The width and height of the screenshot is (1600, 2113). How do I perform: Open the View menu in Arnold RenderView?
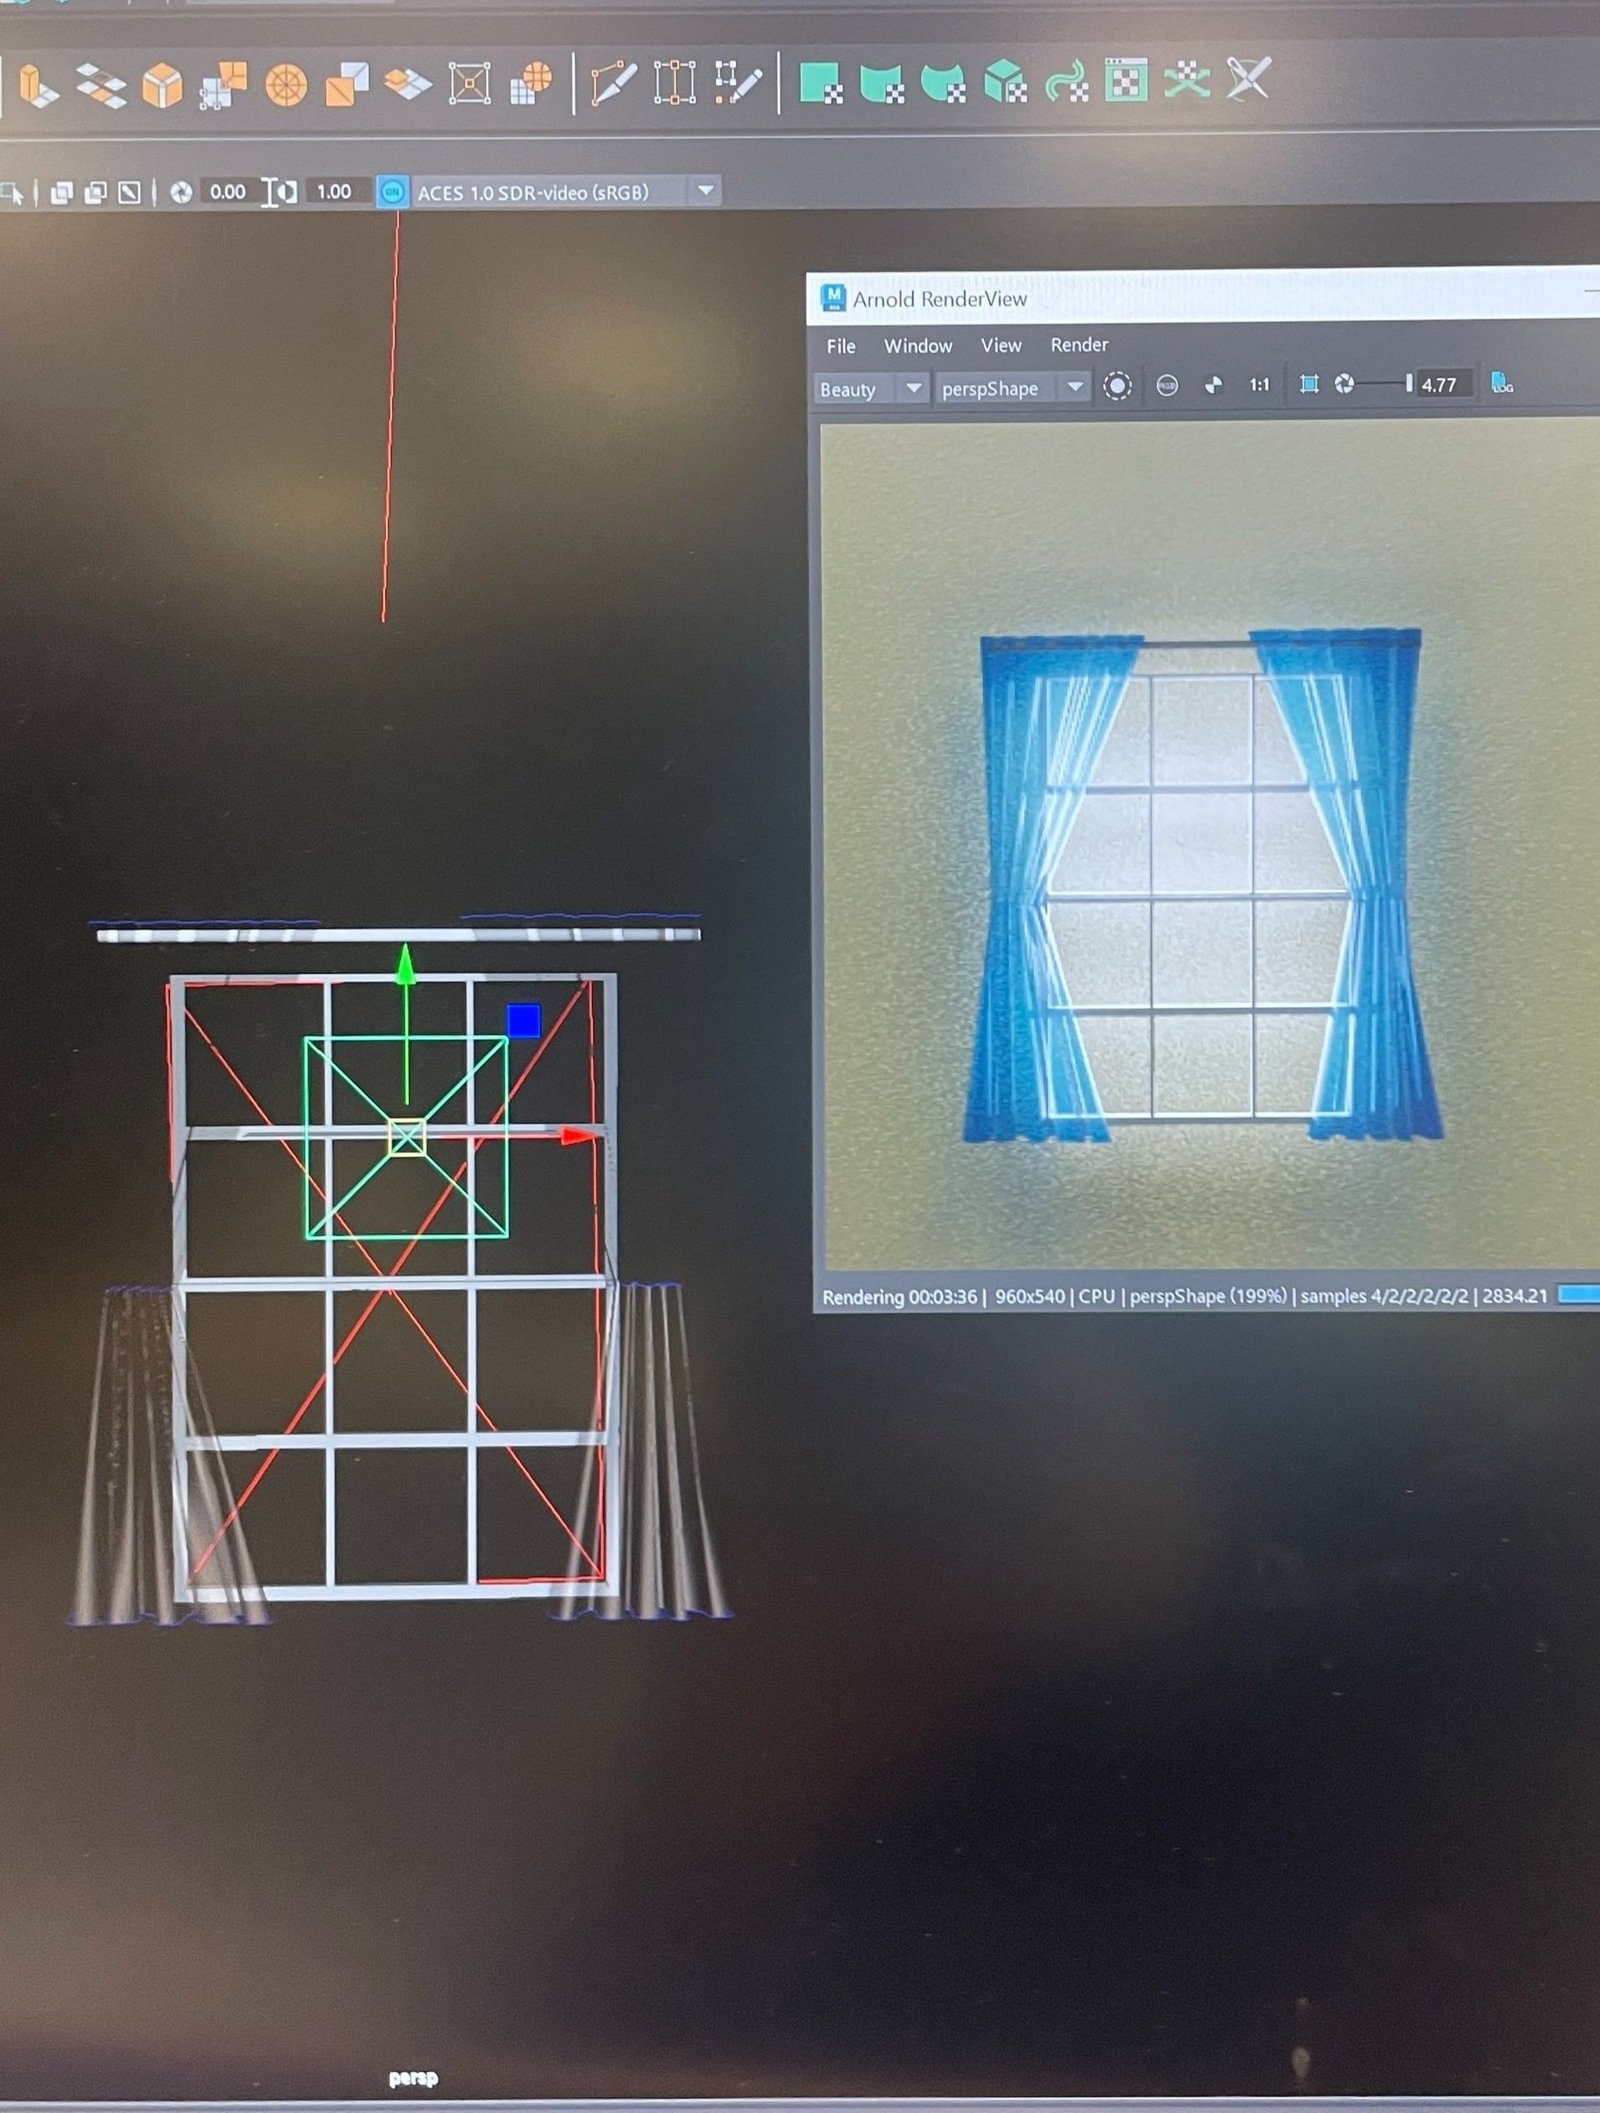[x=1001, y=345]
